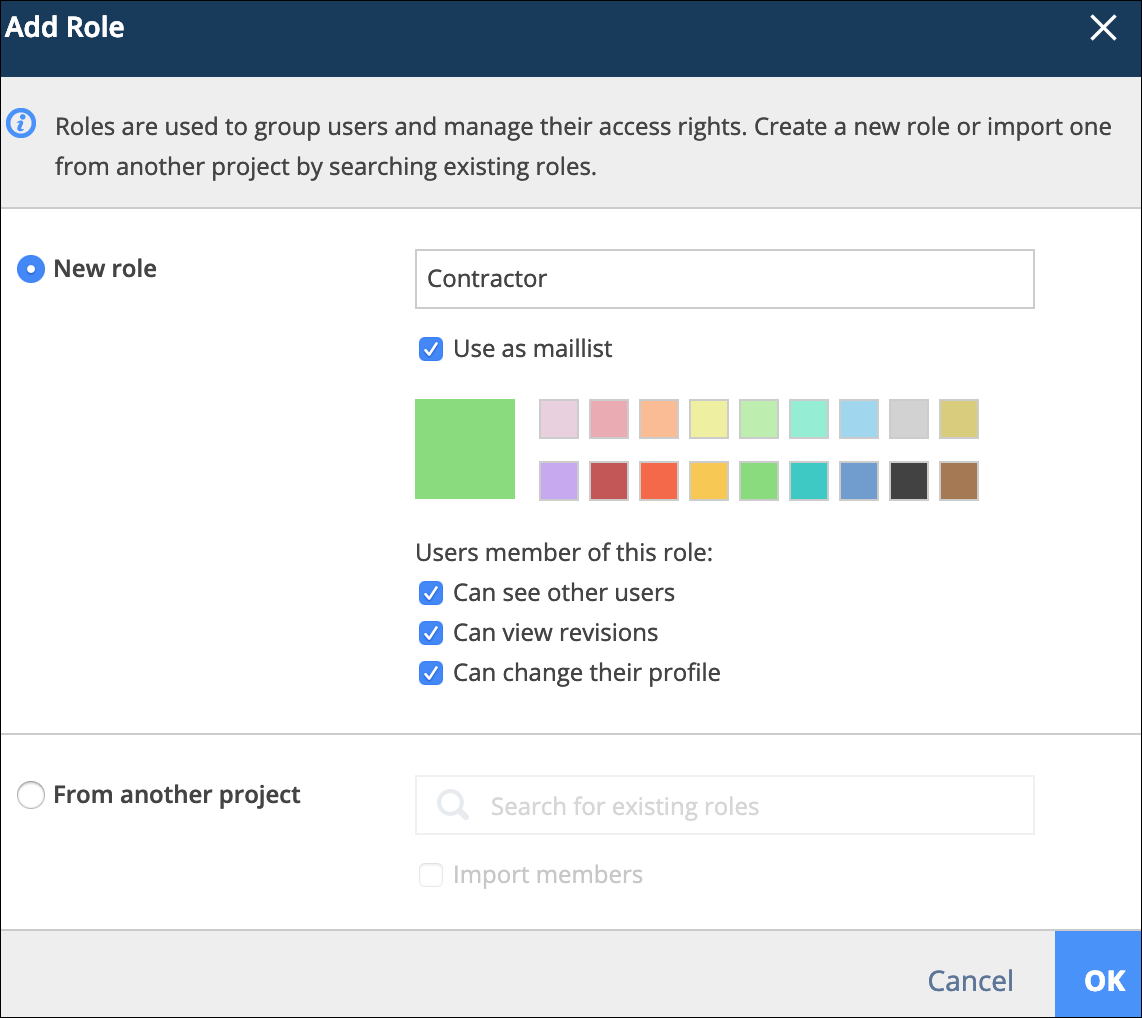Viewport: 1142px width, 1018px height.
Task: Click the Use as maillist label
Action: [x=532, y=349]
